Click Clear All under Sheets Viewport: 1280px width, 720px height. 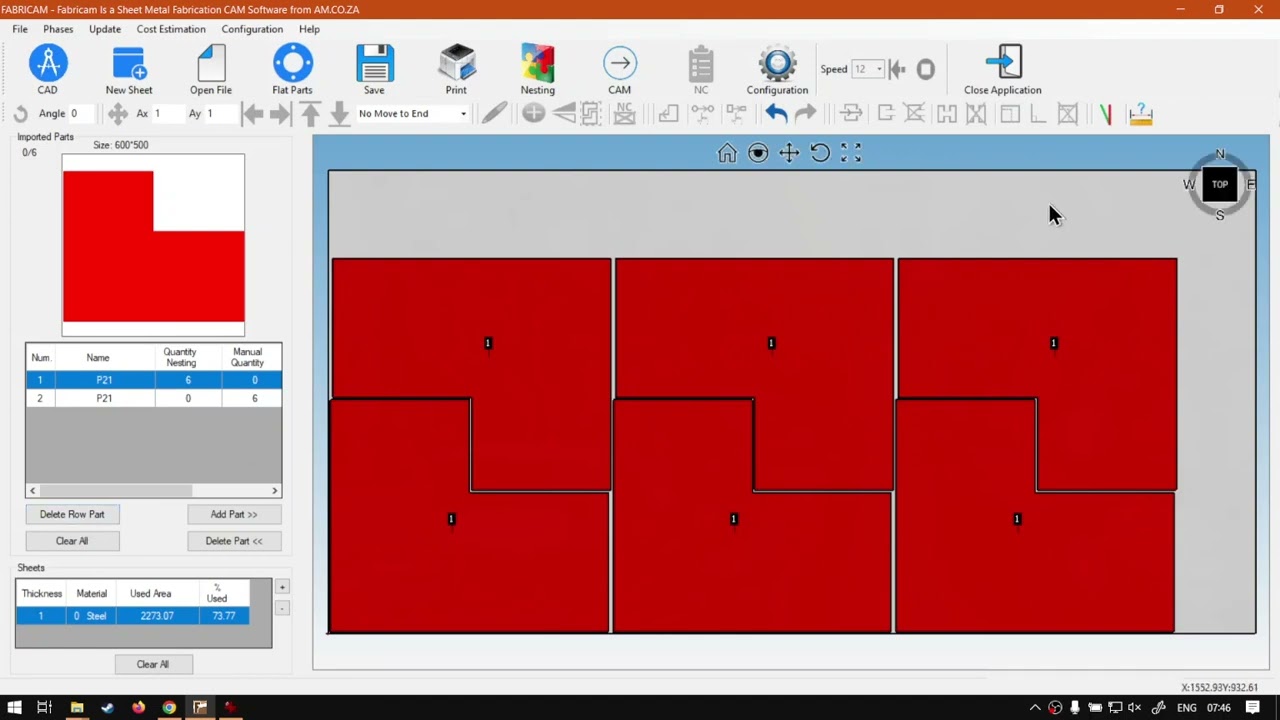153,664
